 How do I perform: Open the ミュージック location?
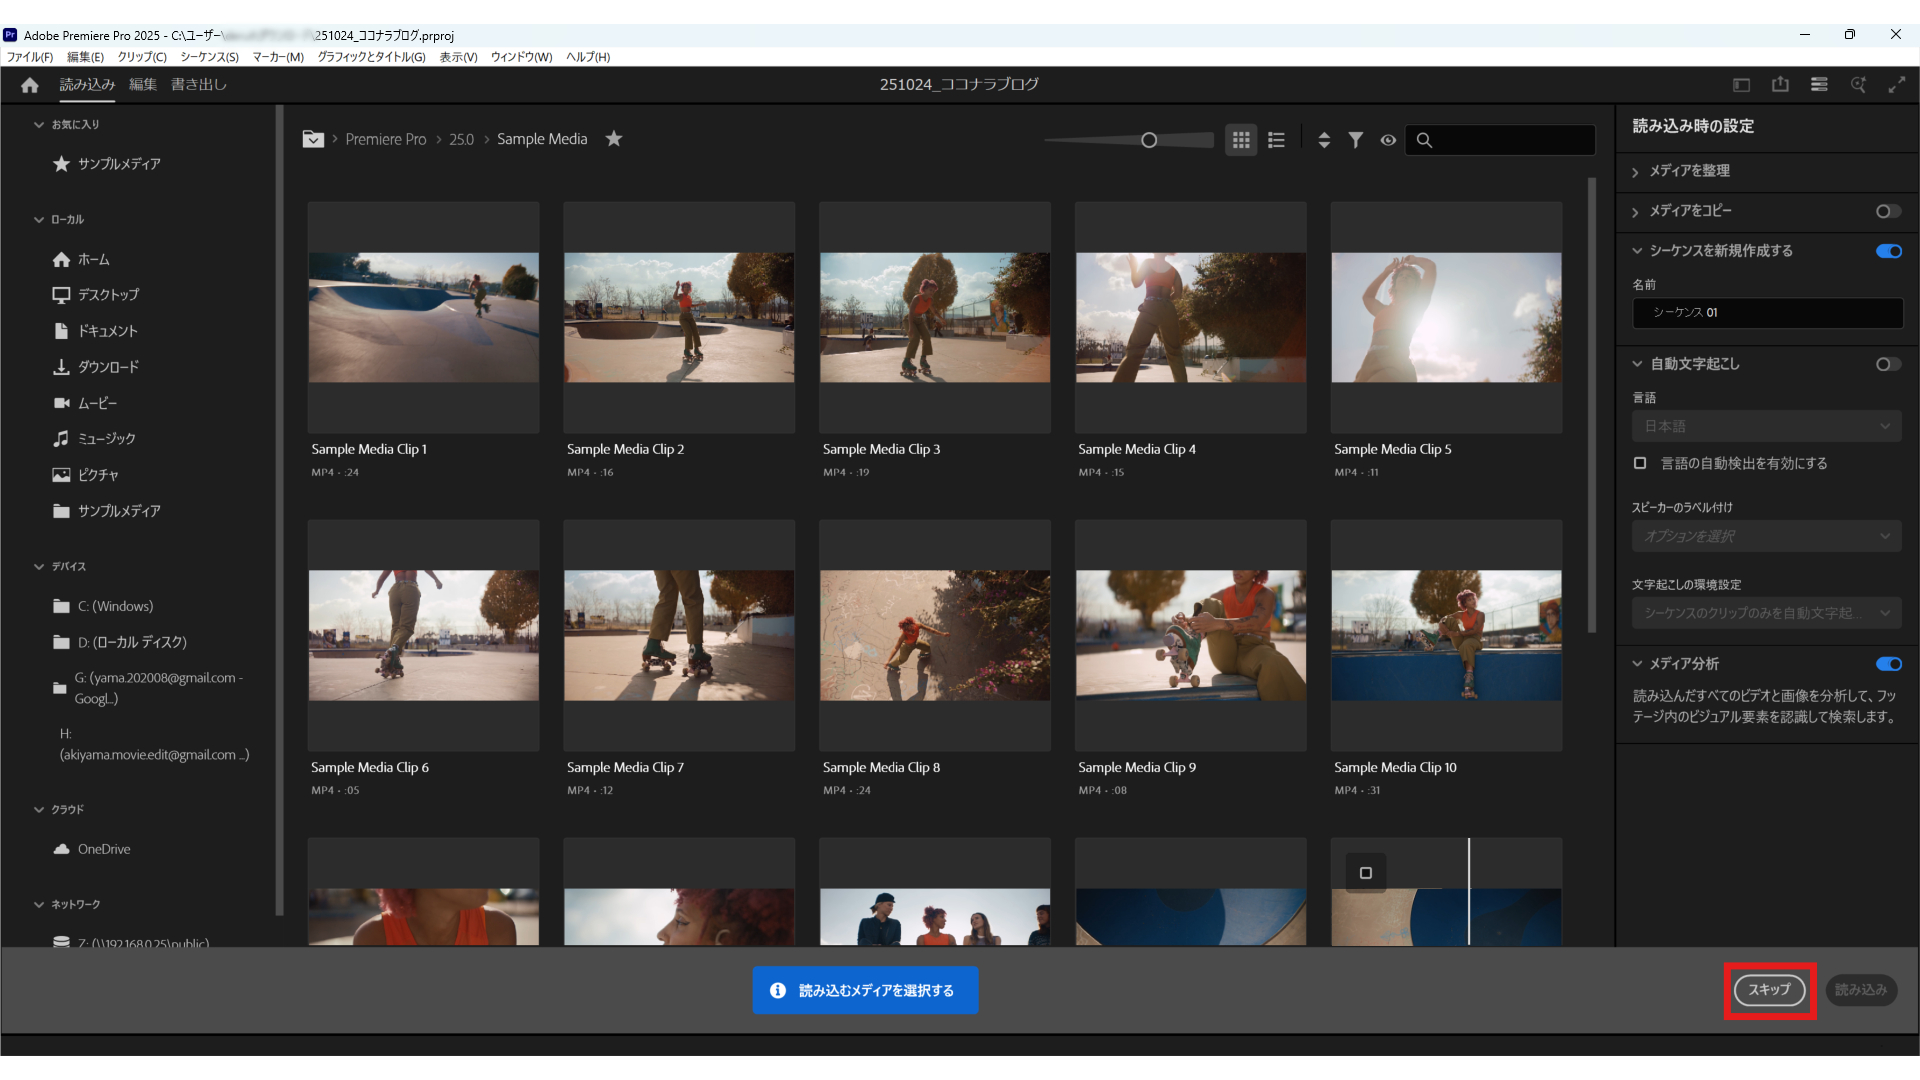[94, 439]
